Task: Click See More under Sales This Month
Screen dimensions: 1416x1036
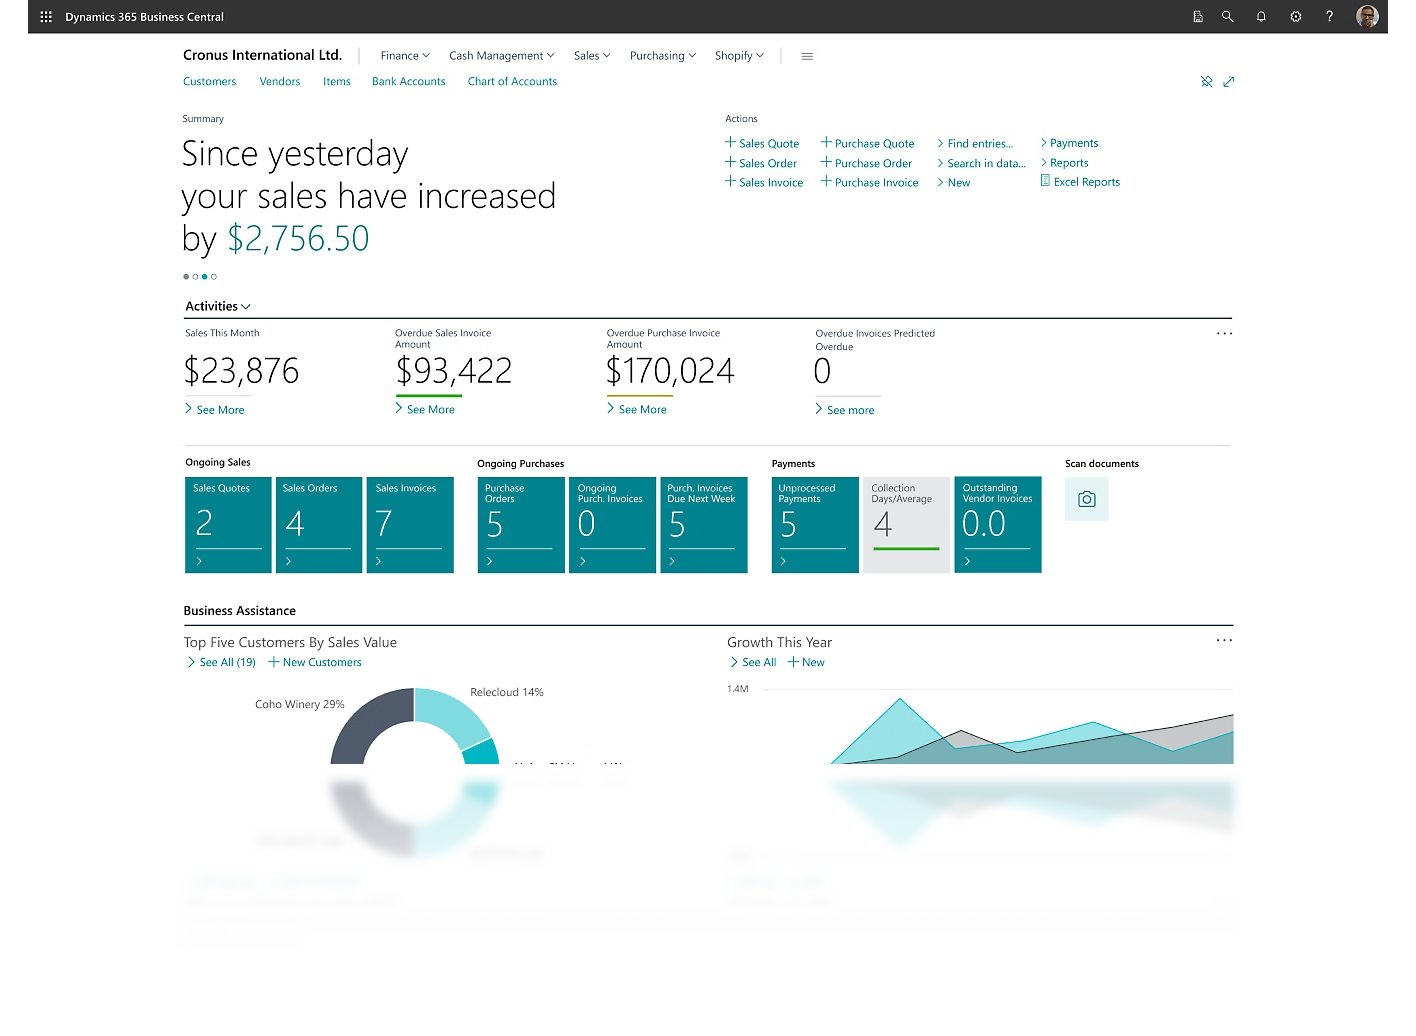Action: pyautogui.click(x=220, y=410)
